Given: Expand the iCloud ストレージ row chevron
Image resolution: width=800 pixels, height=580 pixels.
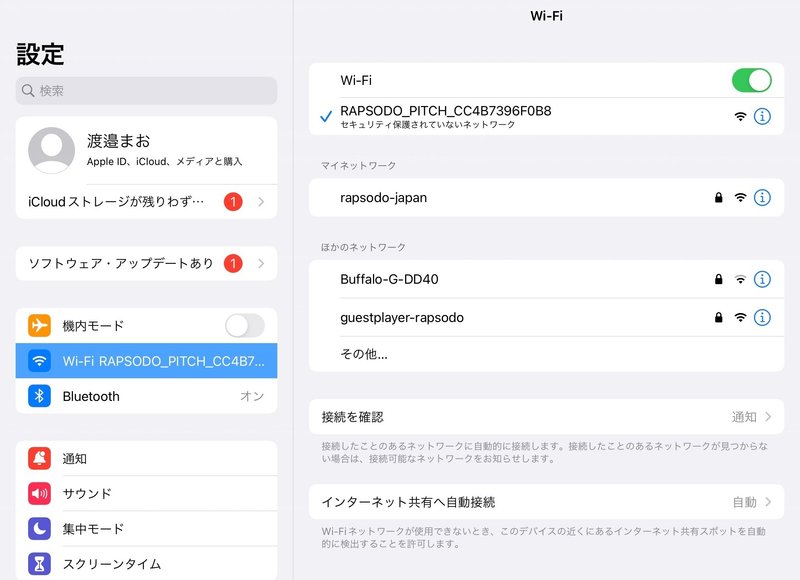Looking at the screenshot, I should pyautogui.click(x=261, y=202).
